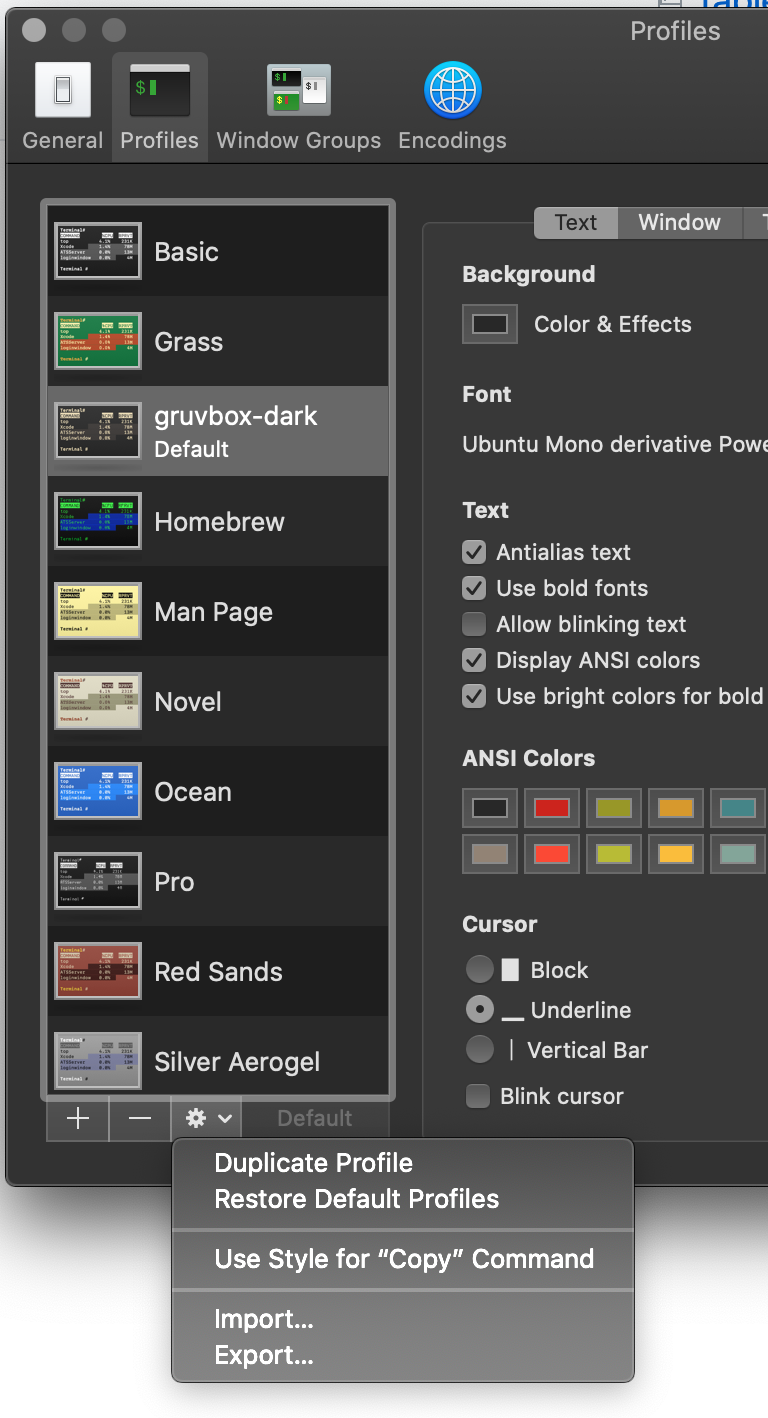
Task: Open the General preferences pane
Action: point(62,105)
